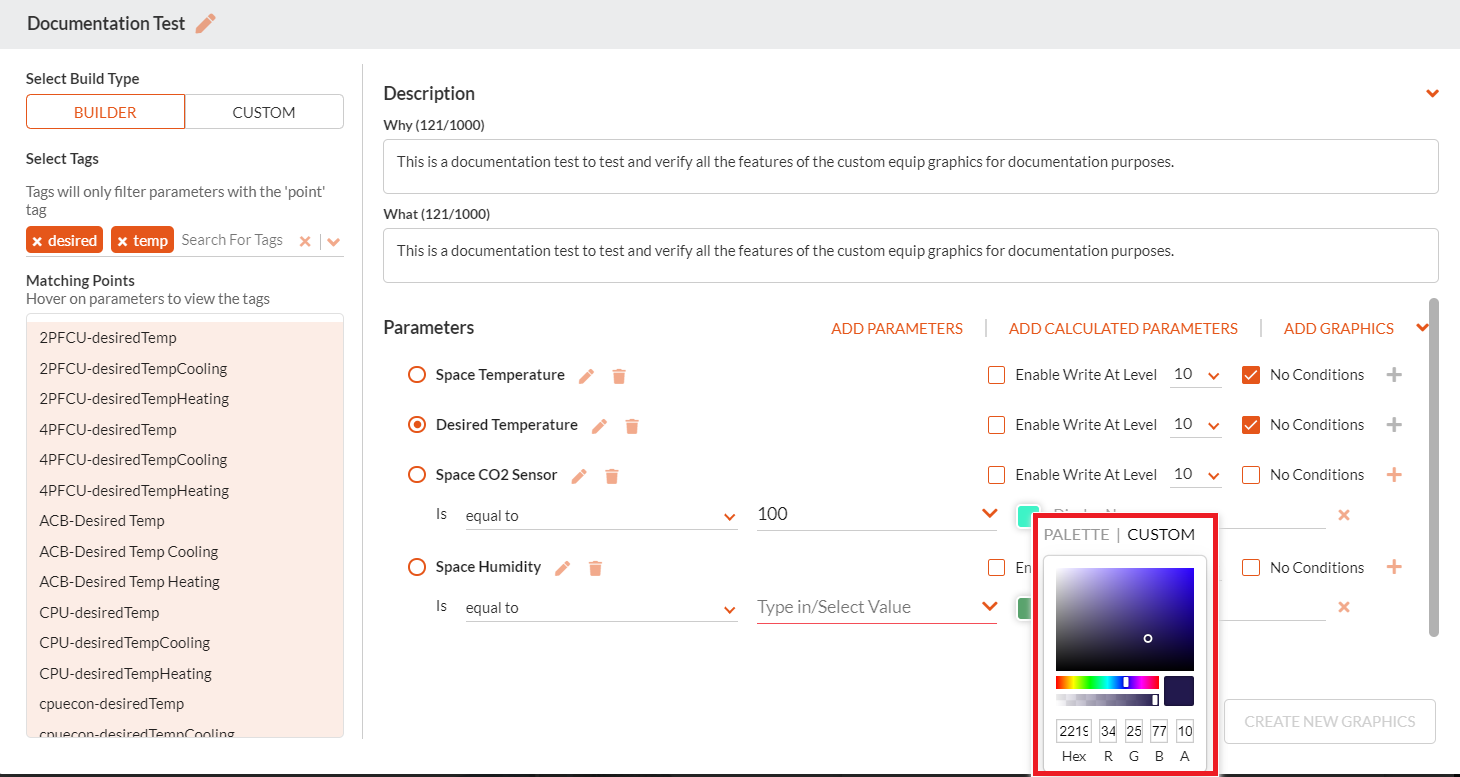Viewport: 1460px width, 777px height.
Task: Click ADD GRAPHICS link
Action: pyautogui.click(x=1339, y=328)
